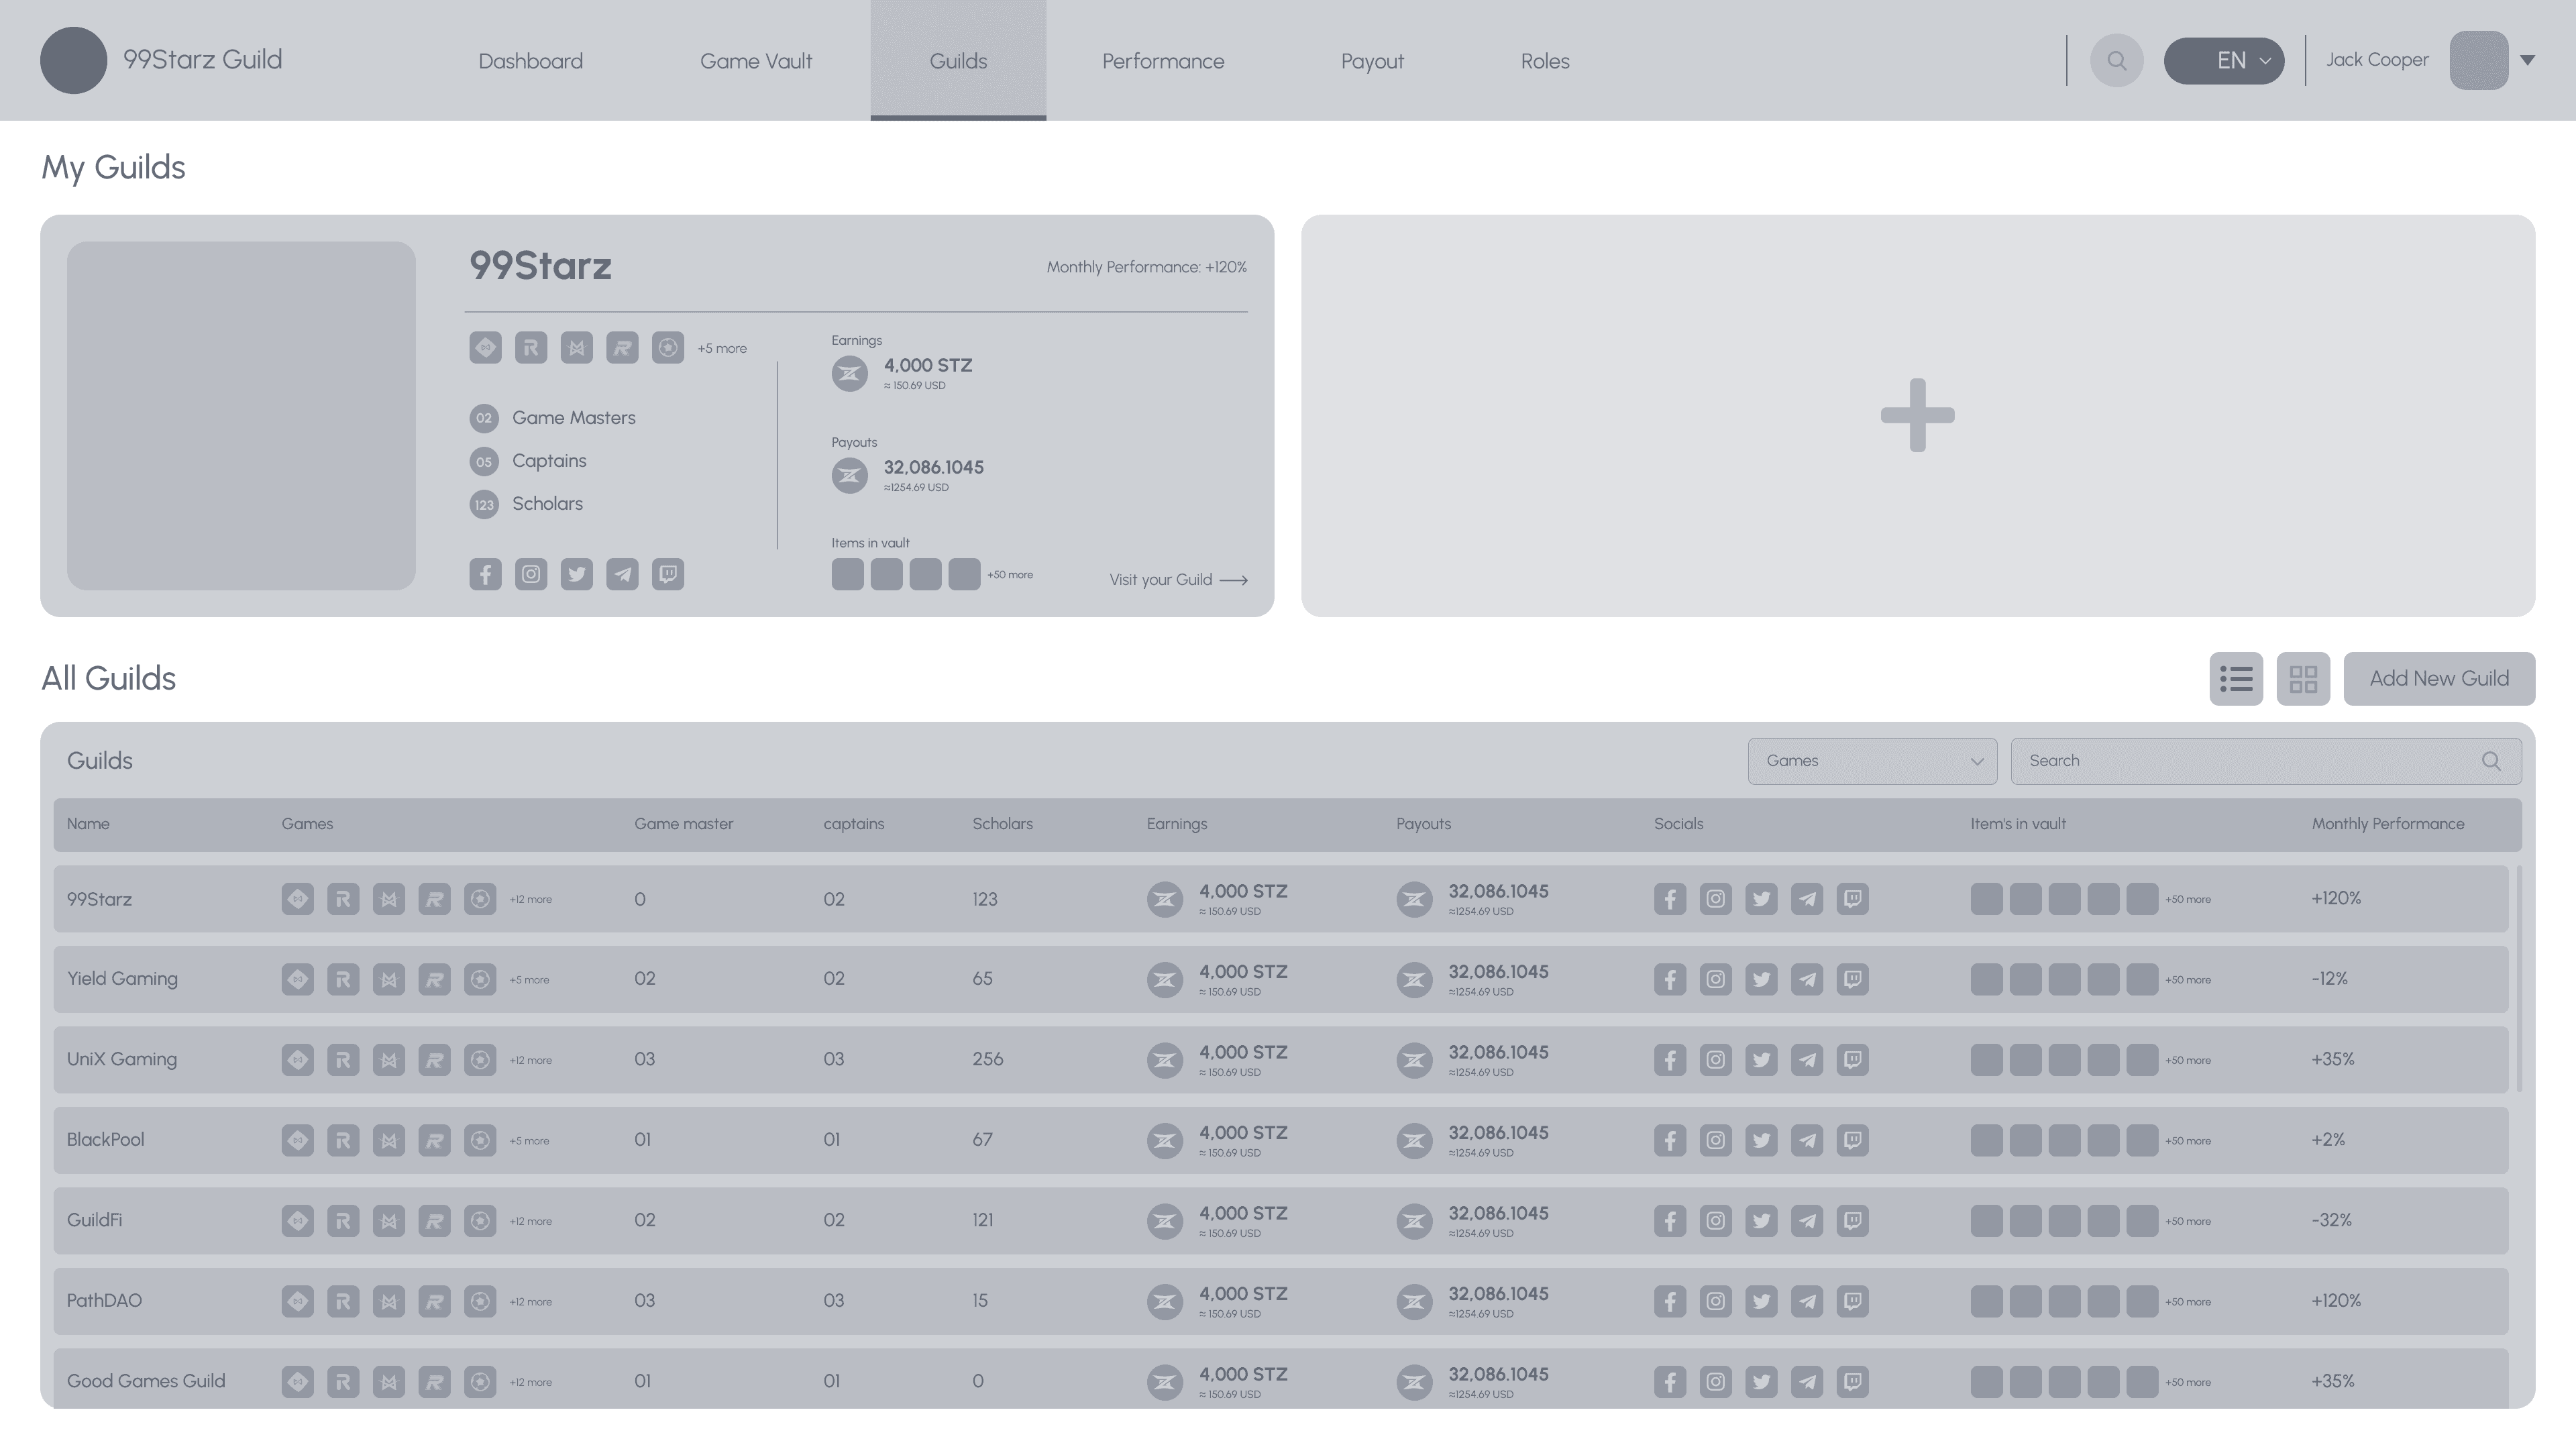2576x1449 pixels.
Task: Click the Payouts column header
Action: [1423, 825]
